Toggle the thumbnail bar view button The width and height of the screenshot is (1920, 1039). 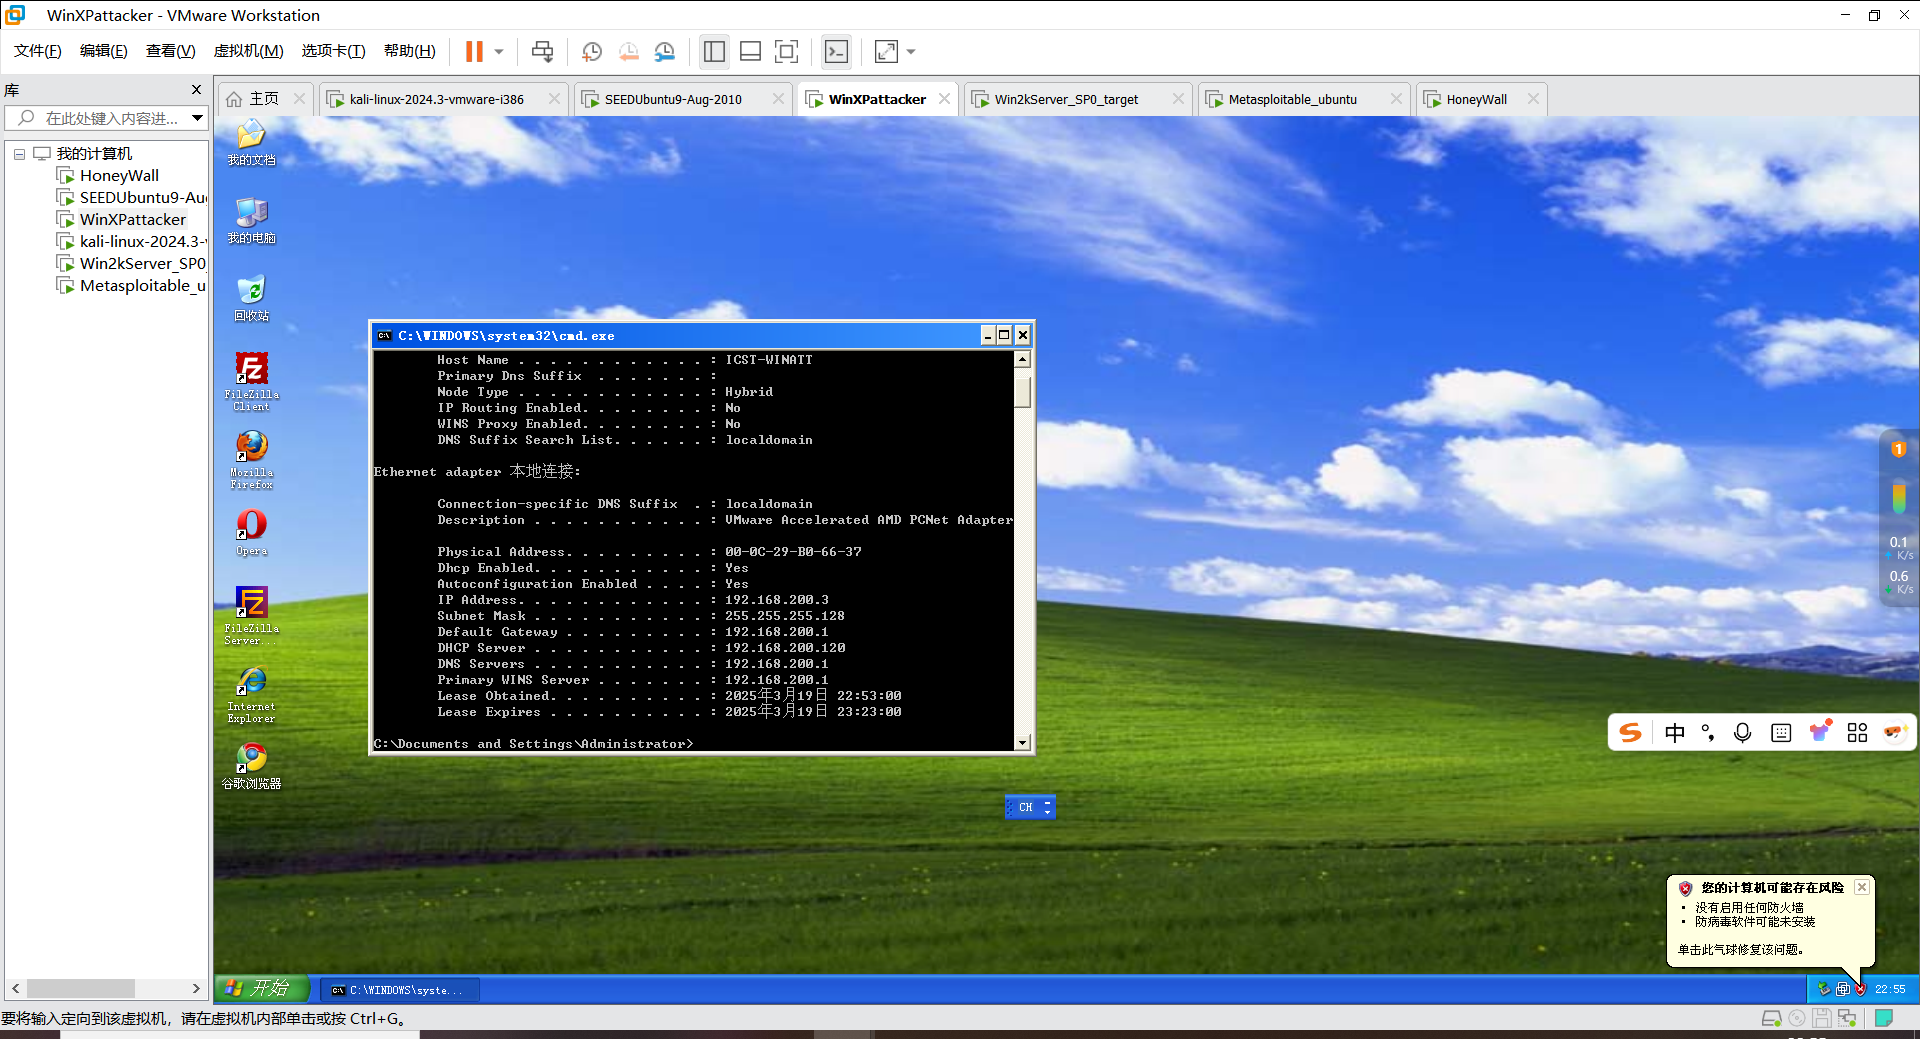click(751, 52)
